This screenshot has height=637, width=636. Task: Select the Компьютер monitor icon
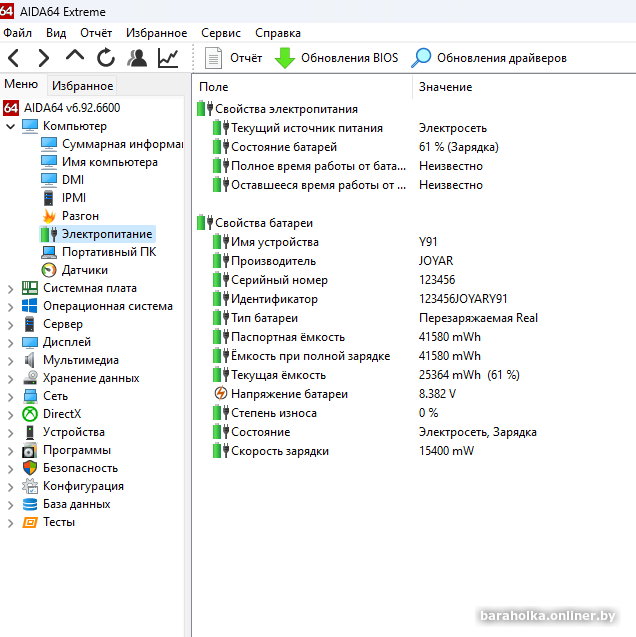(30, 126)
